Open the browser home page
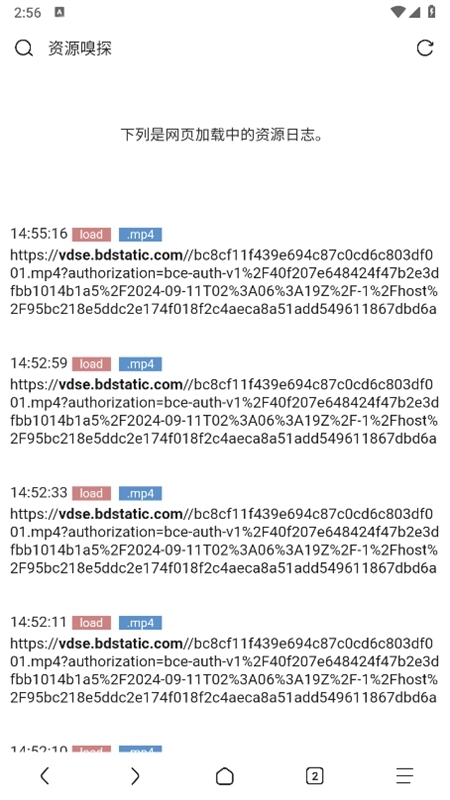 coord(224,776)
